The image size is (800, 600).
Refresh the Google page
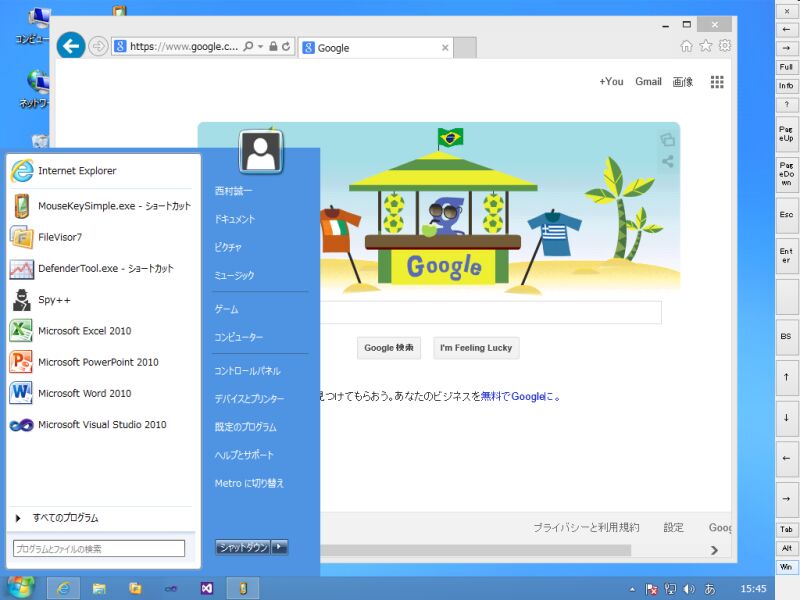pos(286,46)
